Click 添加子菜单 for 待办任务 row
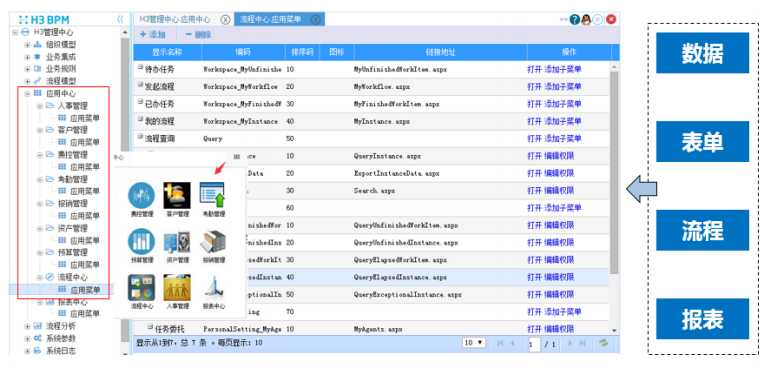769x369 pixels. coord(563,69)
